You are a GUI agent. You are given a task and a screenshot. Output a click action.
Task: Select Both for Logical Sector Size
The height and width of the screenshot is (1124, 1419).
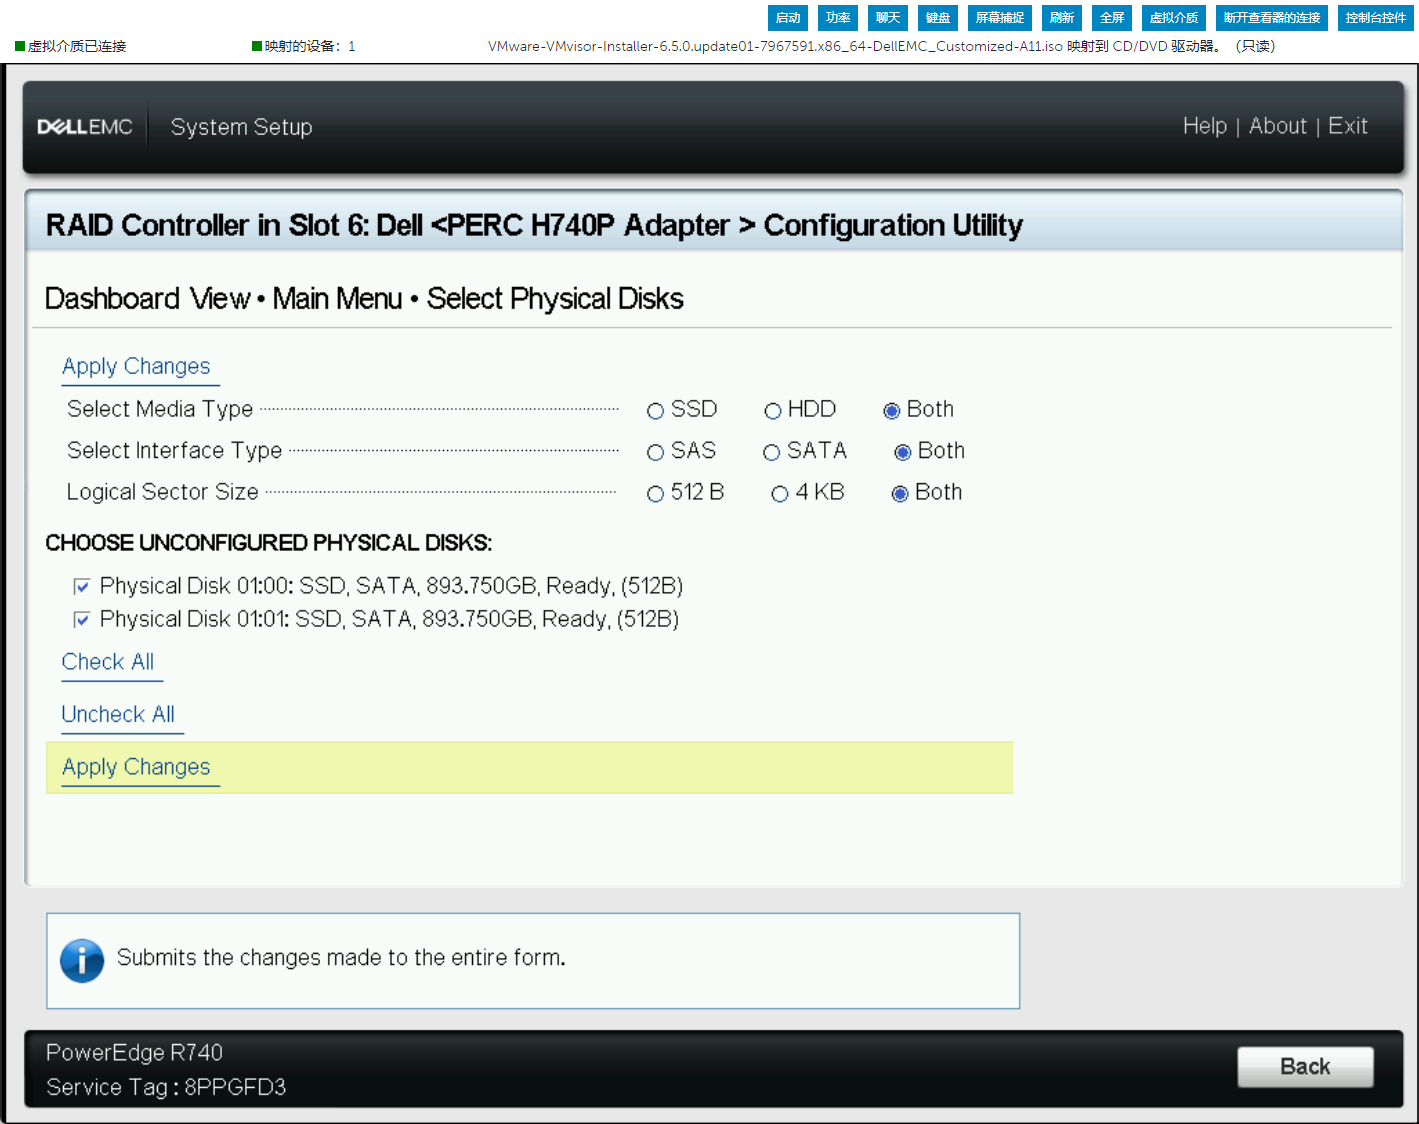[900, 494]
